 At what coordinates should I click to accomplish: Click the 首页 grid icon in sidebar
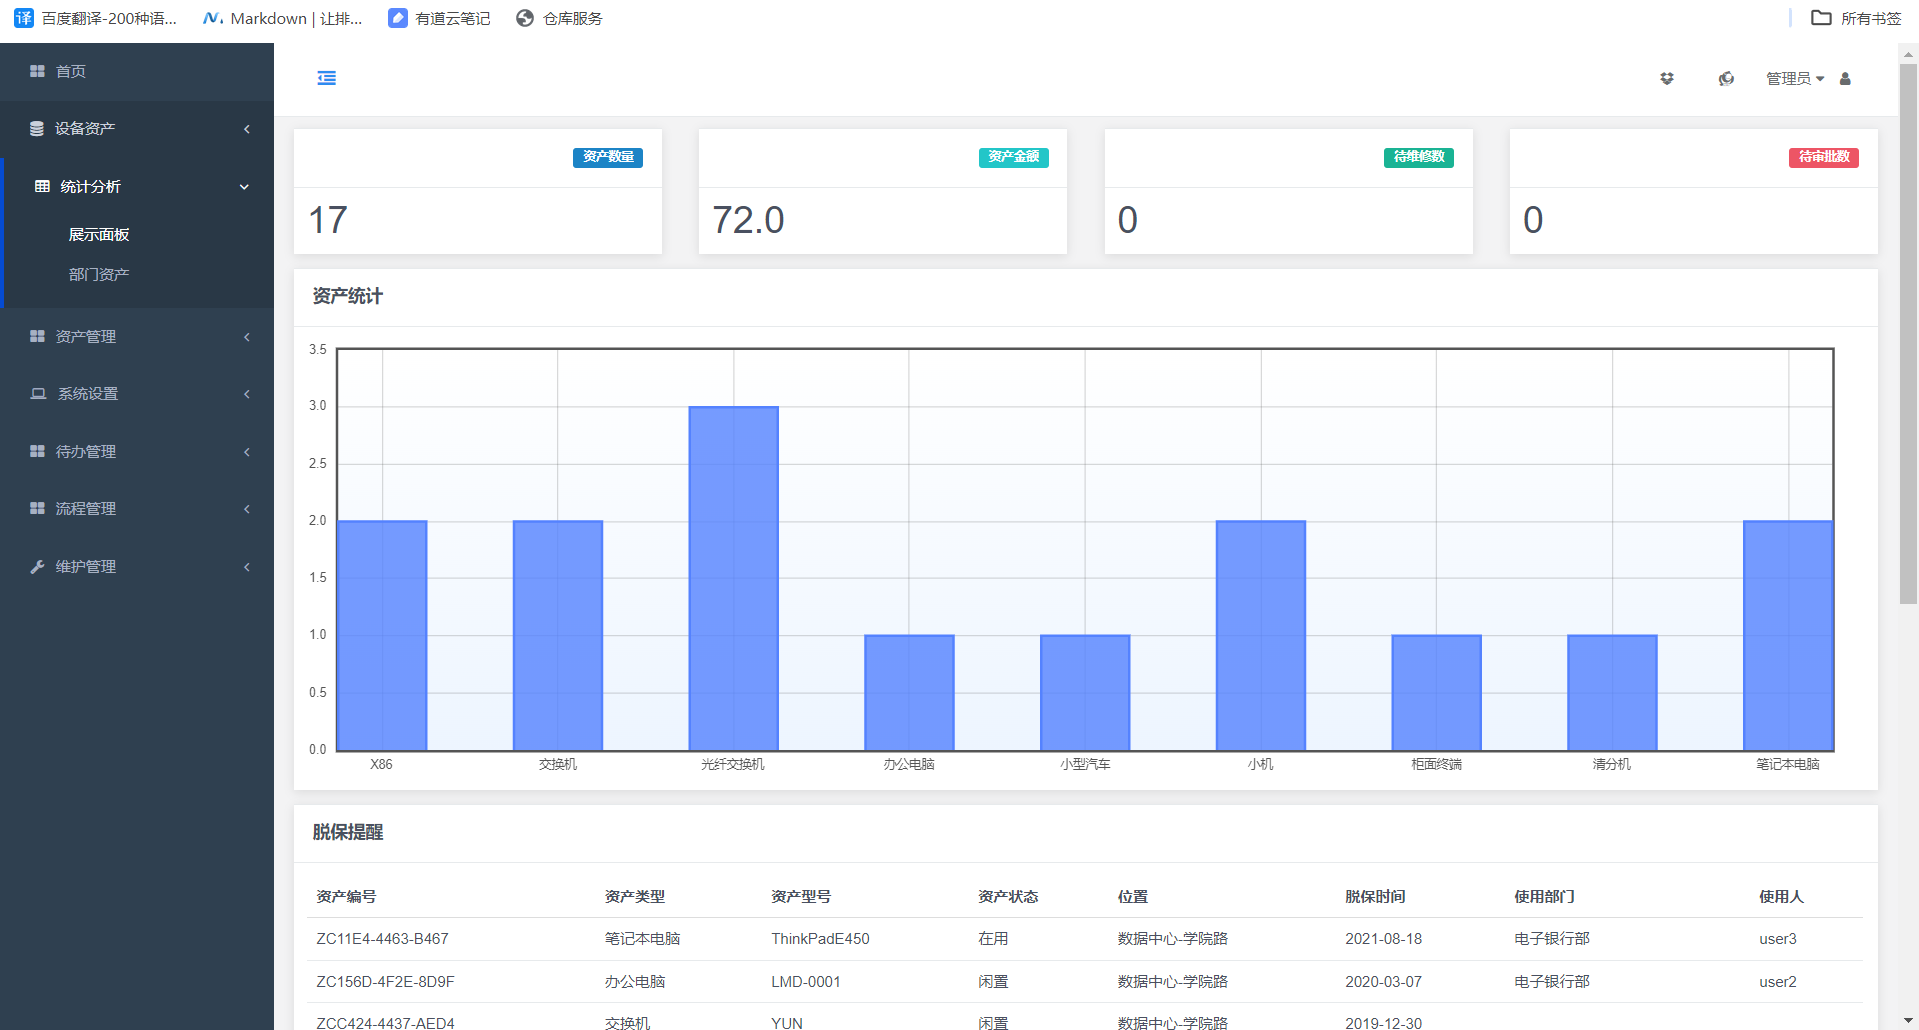coord(37,71)
